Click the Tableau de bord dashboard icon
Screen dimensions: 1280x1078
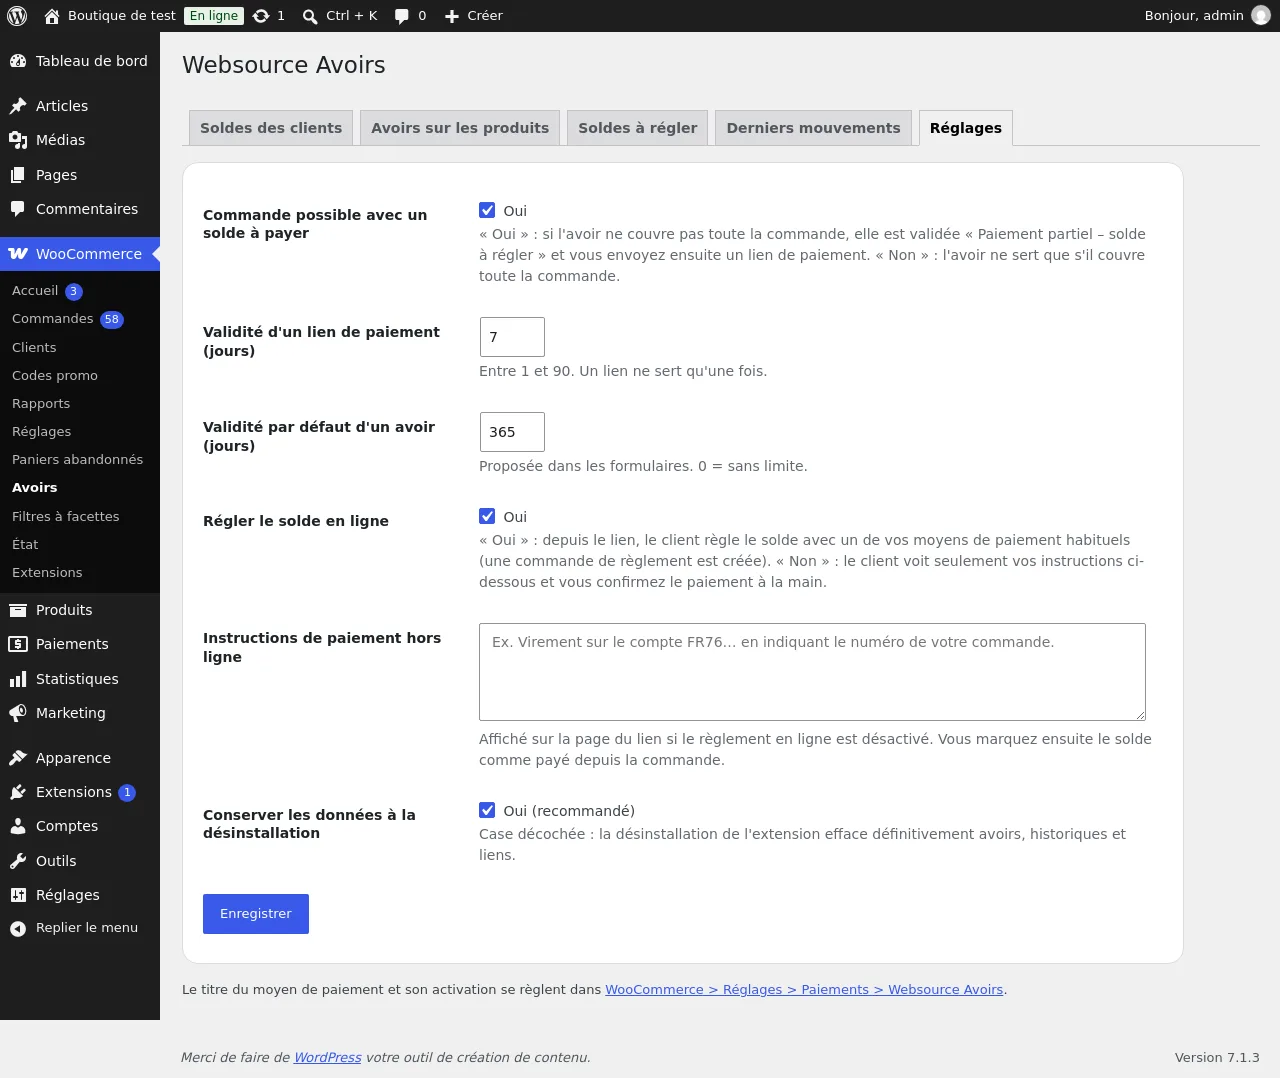[x=18, y=61]
